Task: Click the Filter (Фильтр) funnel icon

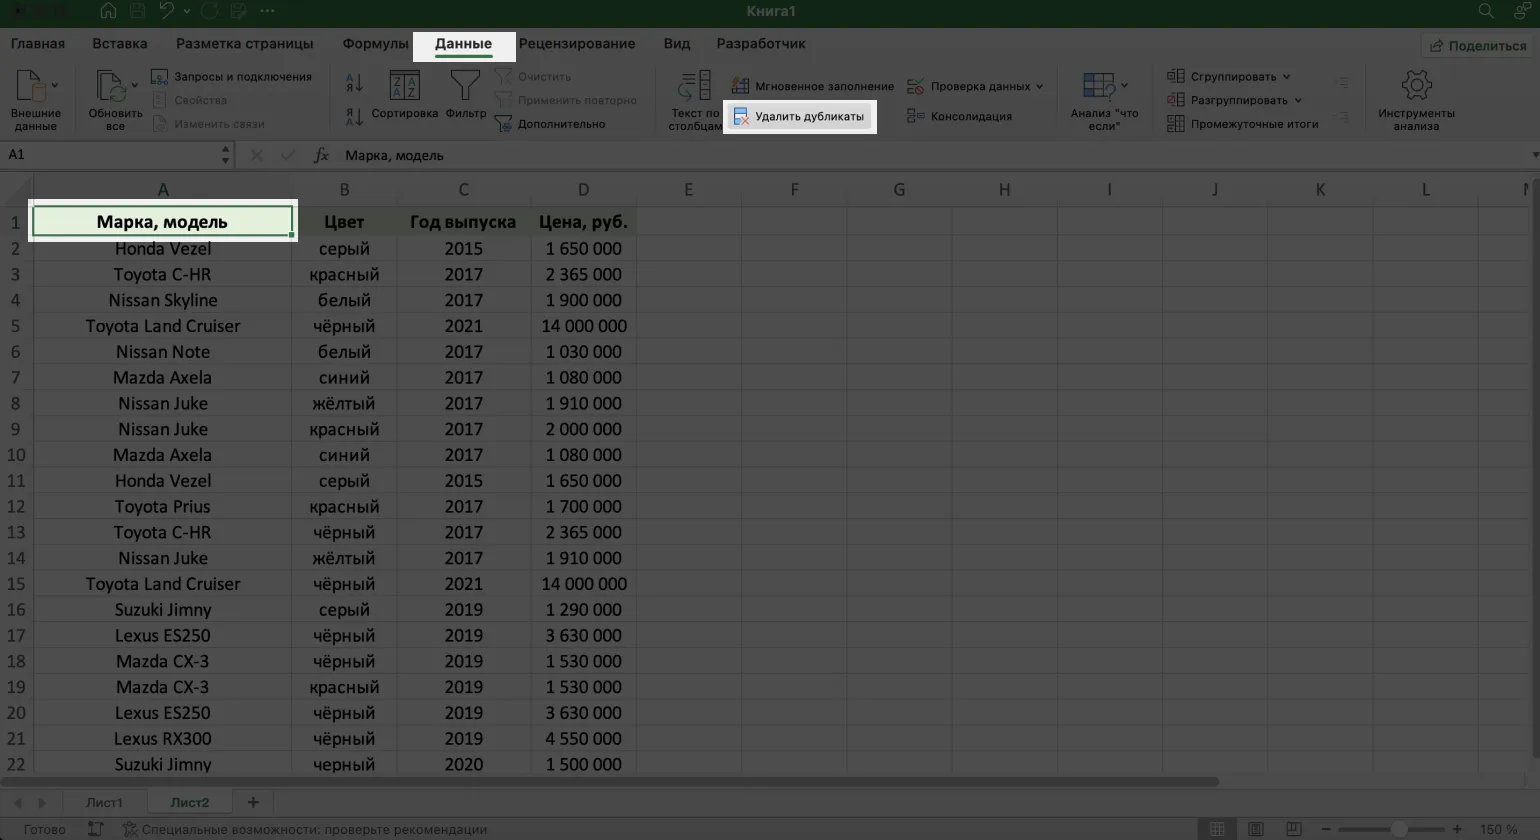Action: (x=465, y=87)
